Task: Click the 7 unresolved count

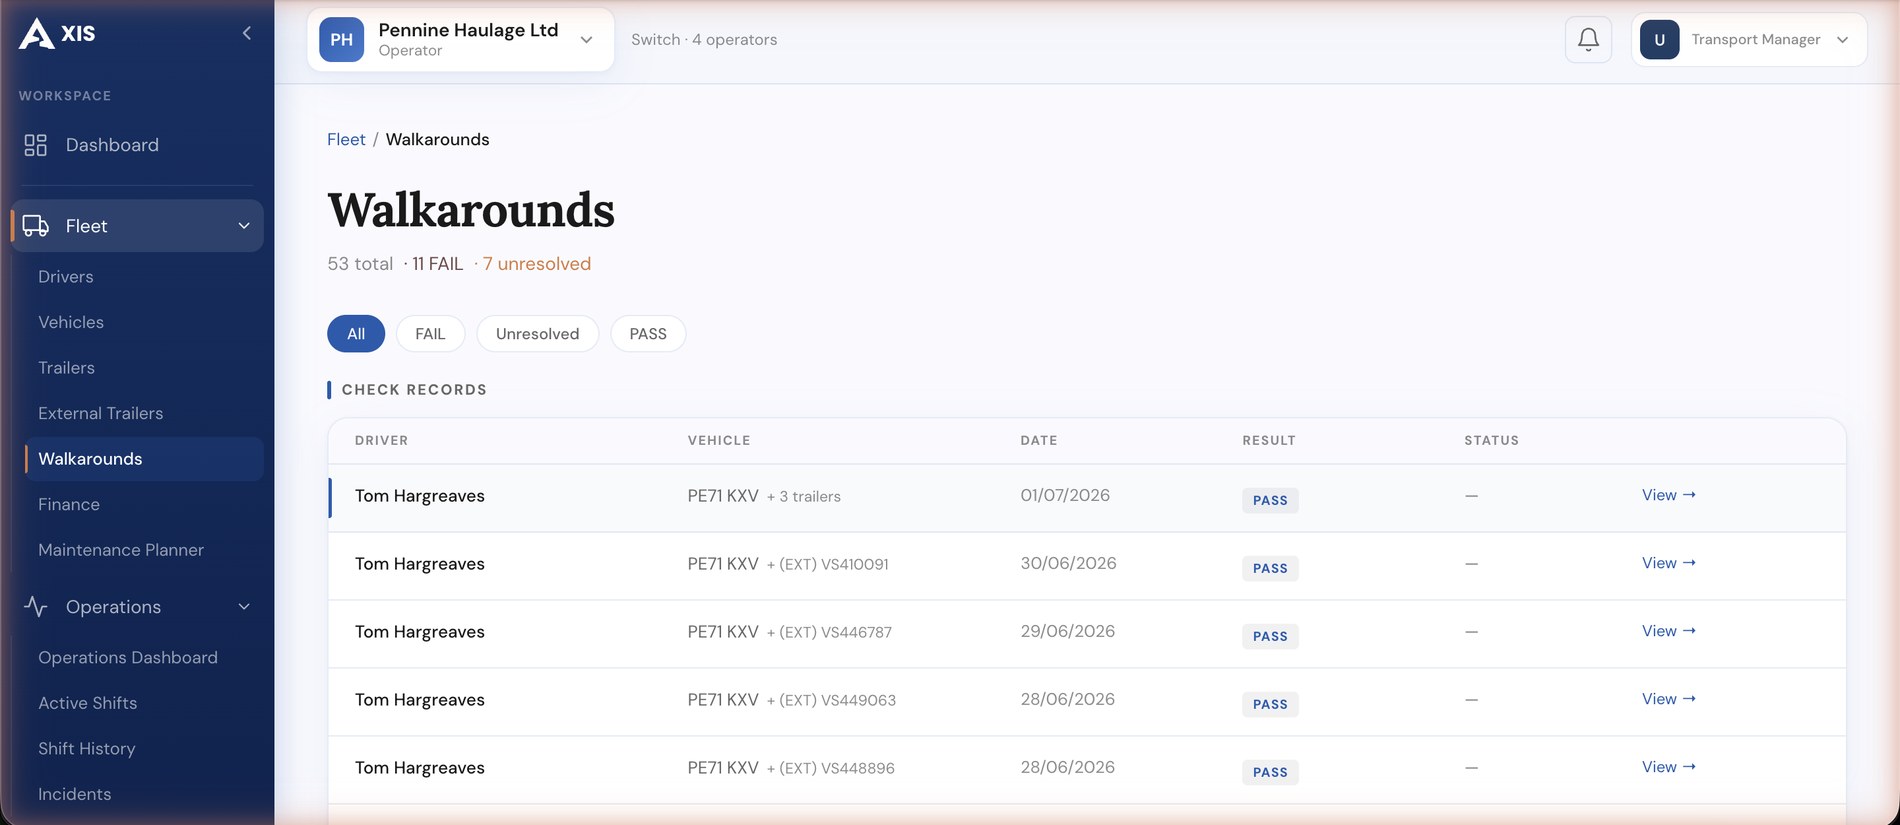Action: (537, 264)
